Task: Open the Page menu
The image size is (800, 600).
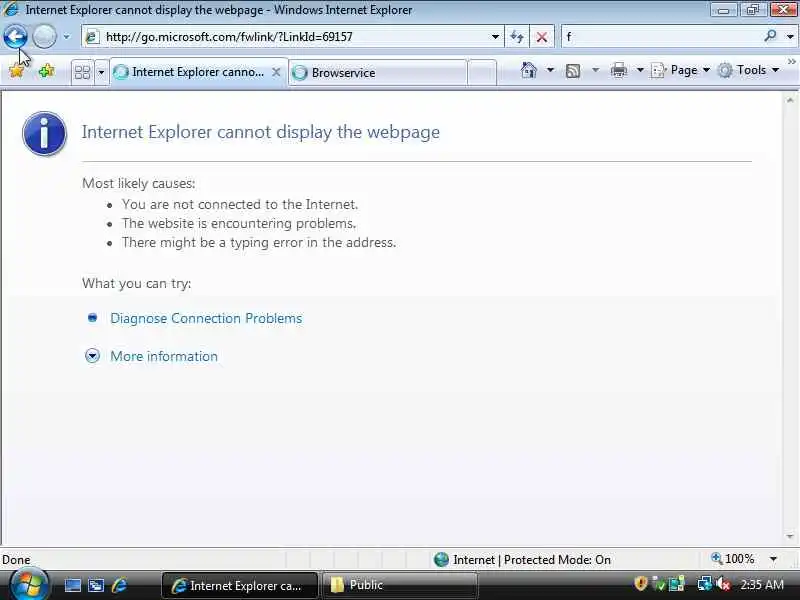Action: [680, 70]
